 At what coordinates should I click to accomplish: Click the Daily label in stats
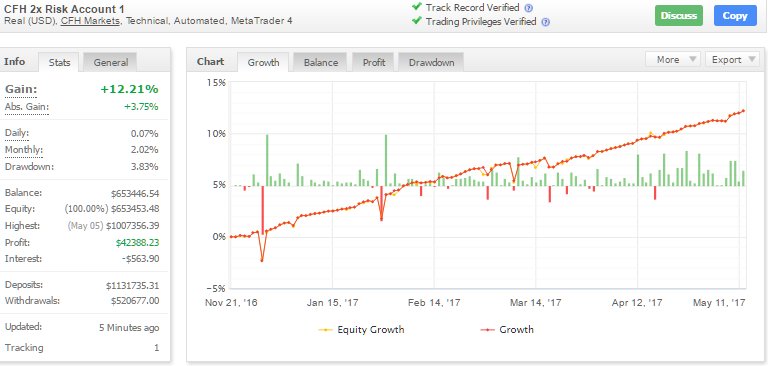pyautogui.click(x=17, y=133)
